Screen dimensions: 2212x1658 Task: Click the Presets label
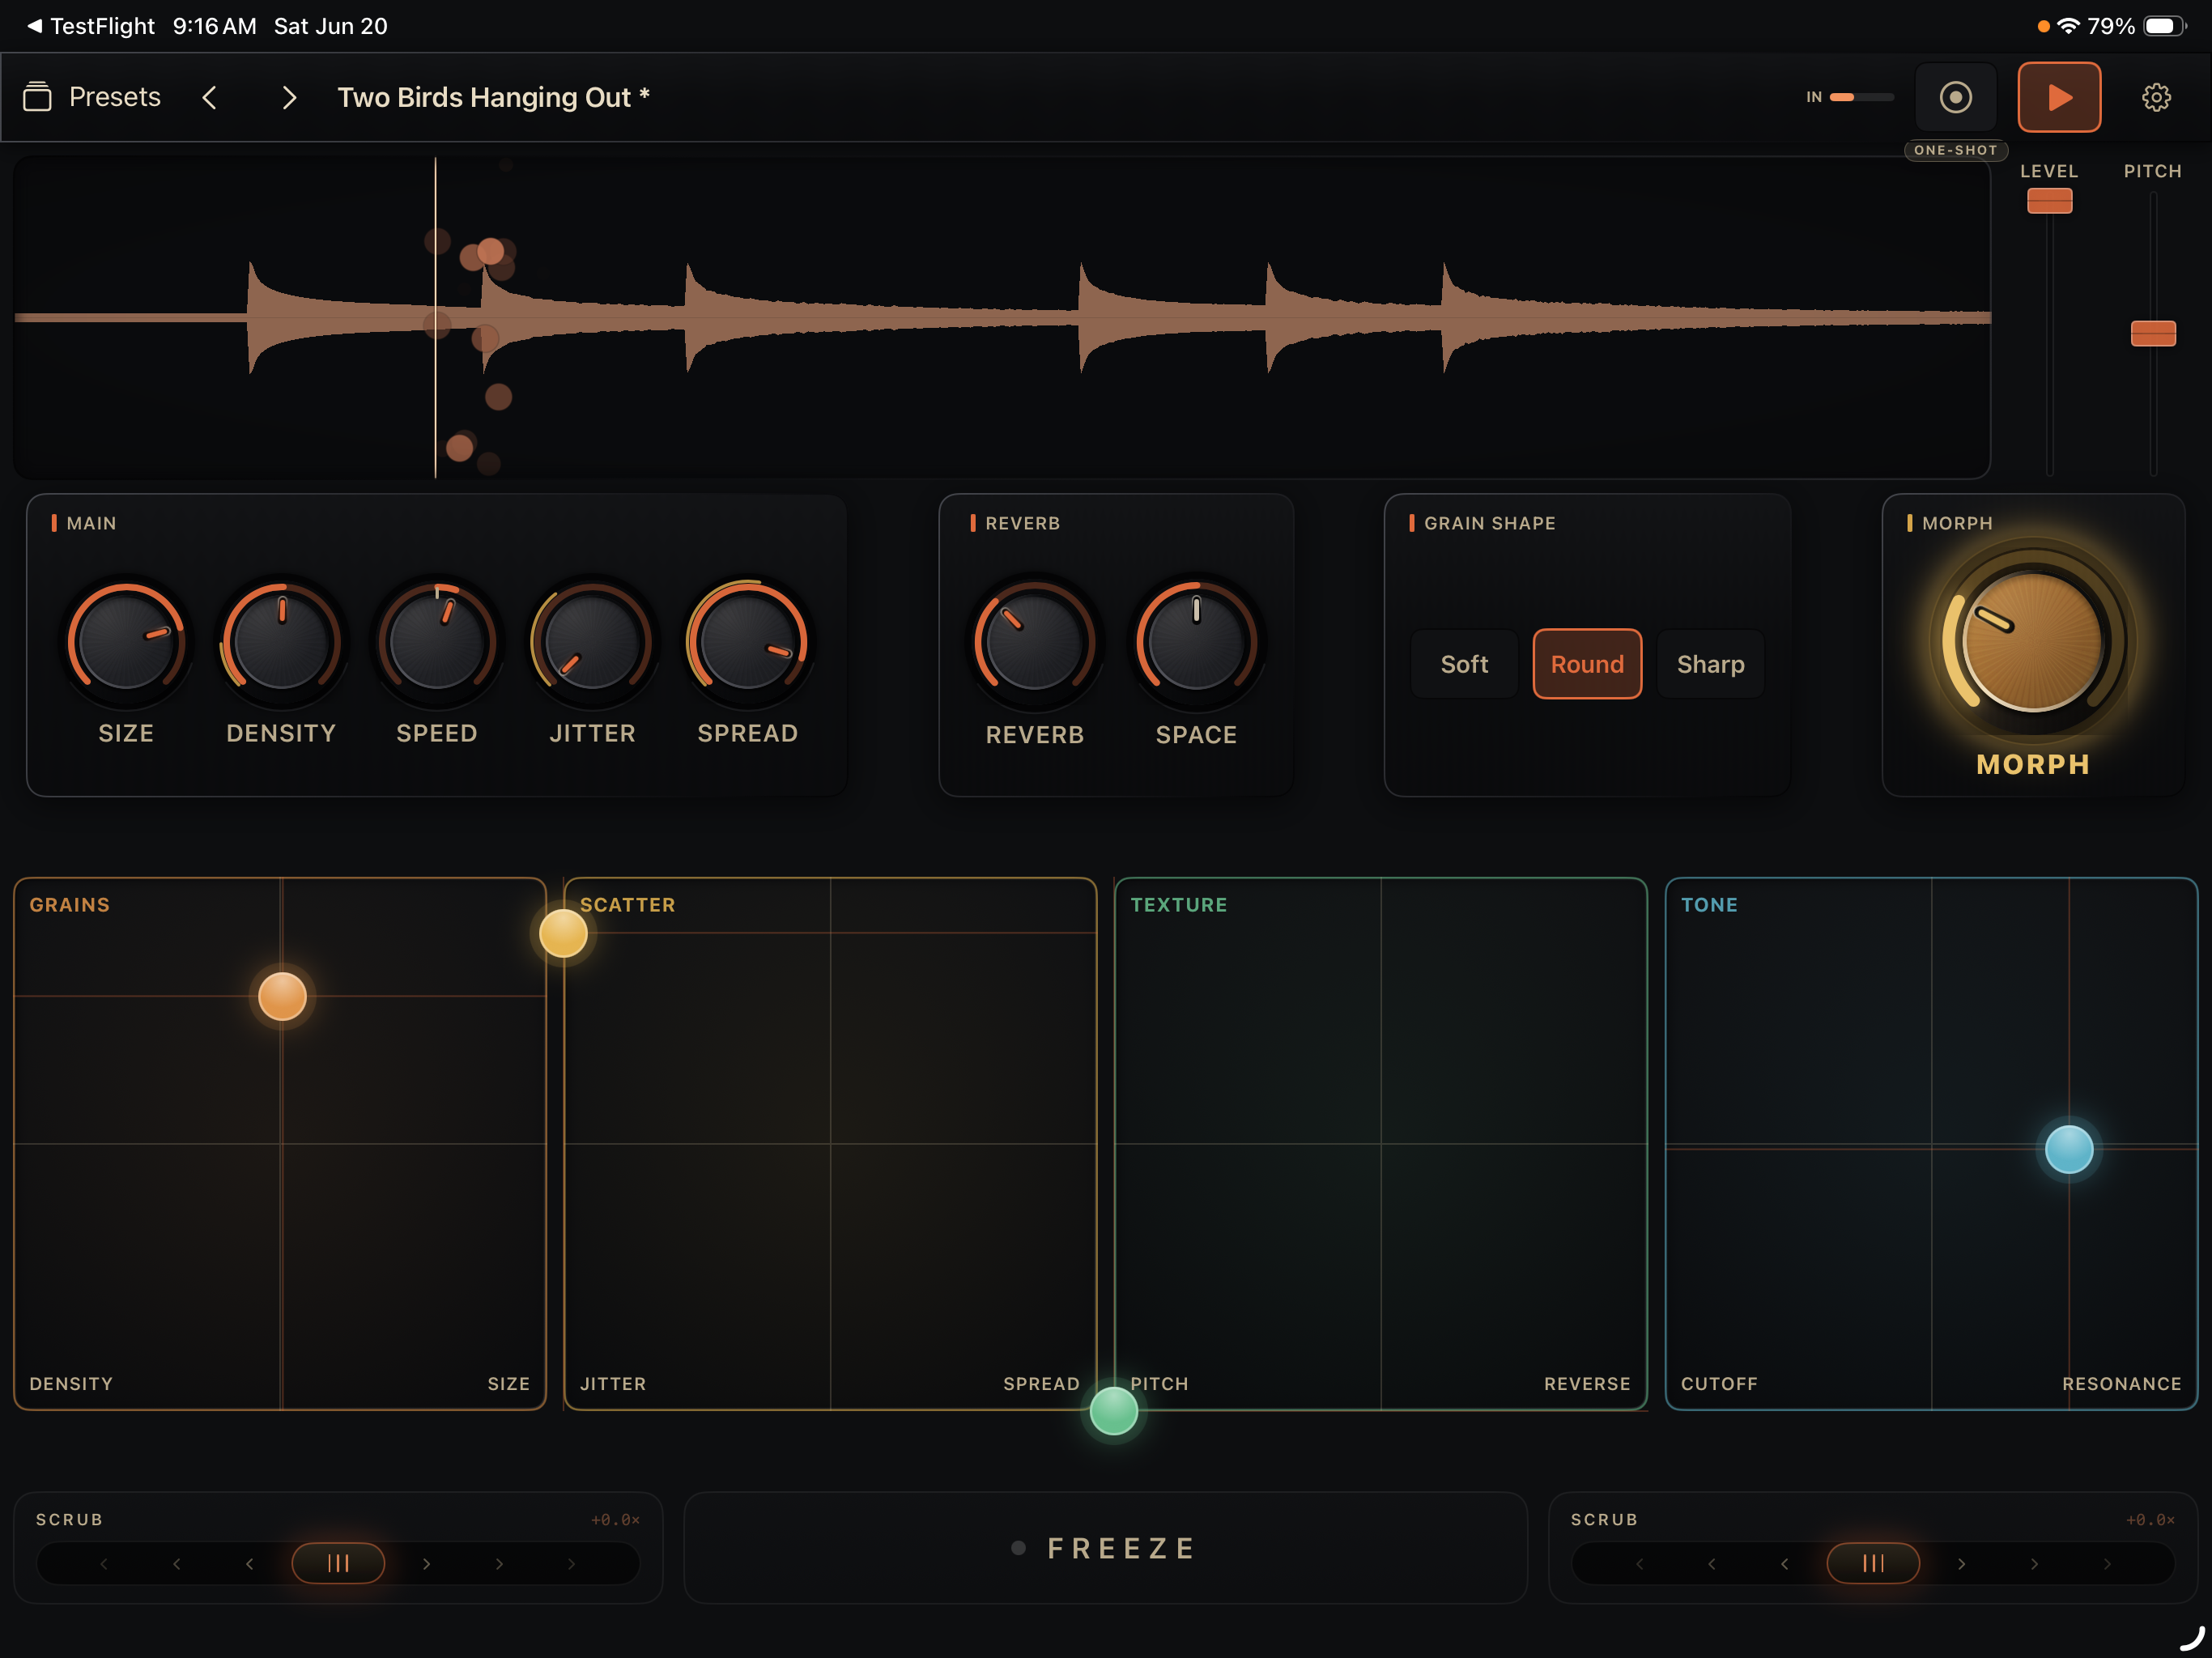click(x=115, y=97)
